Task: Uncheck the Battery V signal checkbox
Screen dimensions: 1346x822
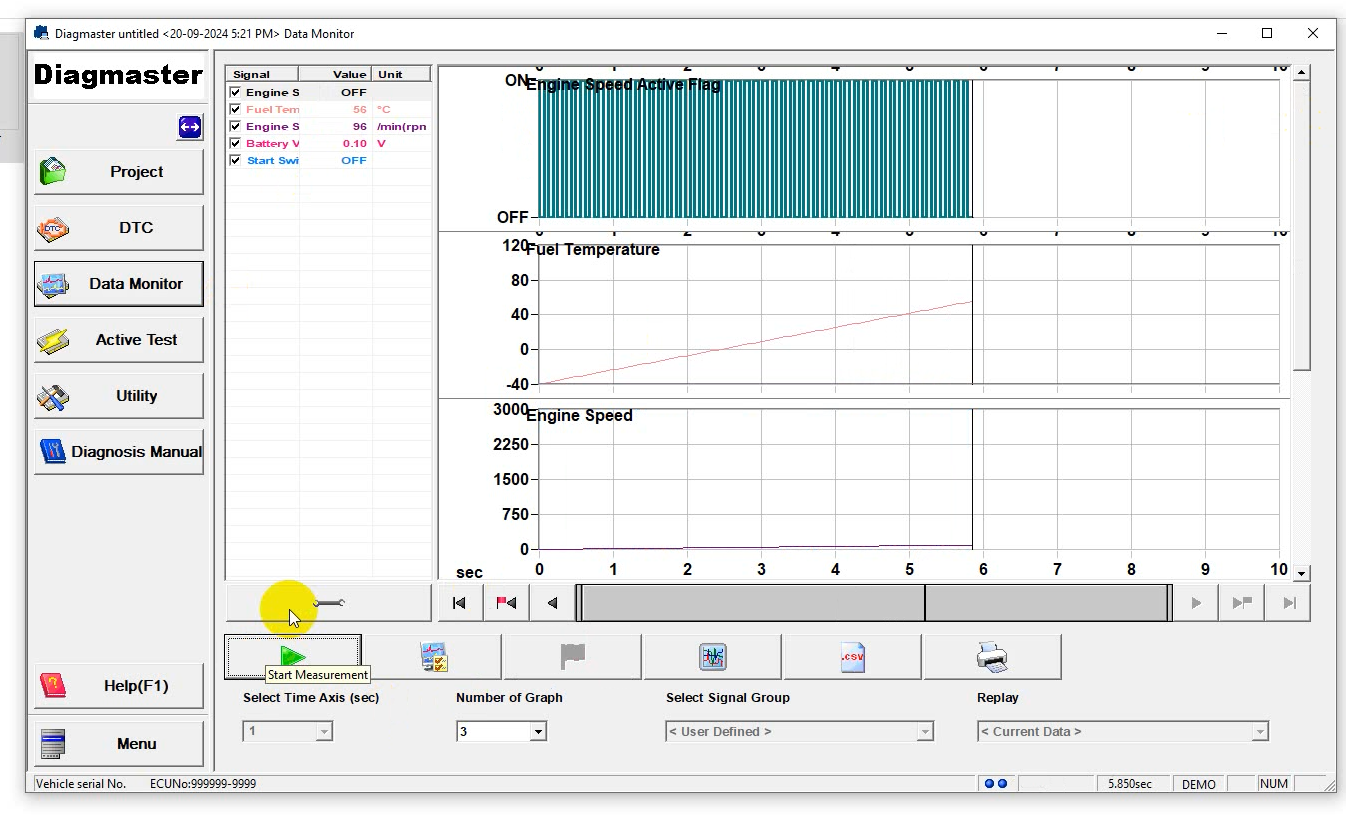Action: tap(236, 143)
